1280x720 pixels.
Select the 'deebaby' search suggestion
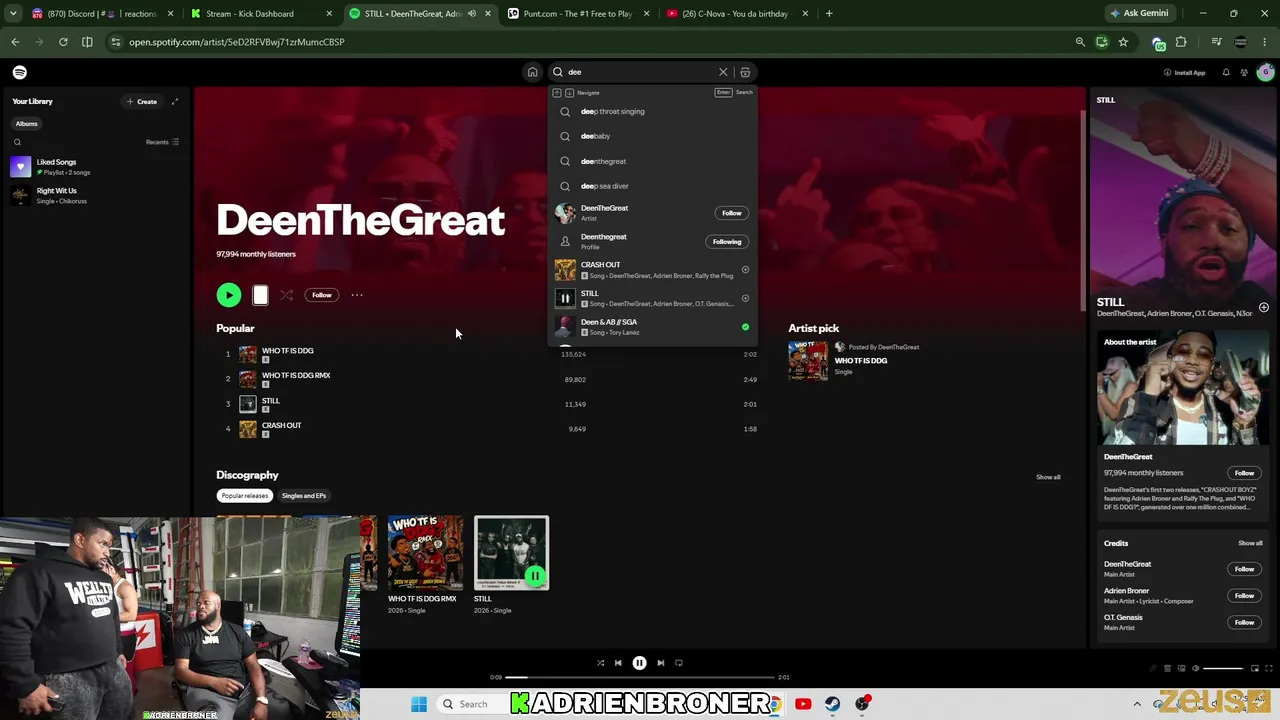click(x=652, y=136)
